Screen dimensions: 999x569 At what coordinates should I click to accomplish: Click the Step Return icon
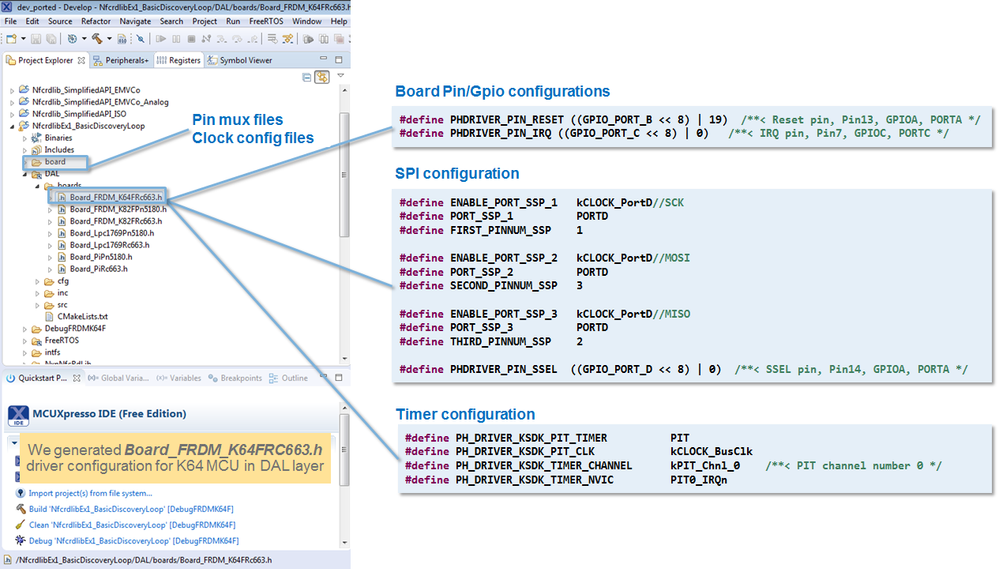(253, 39)
